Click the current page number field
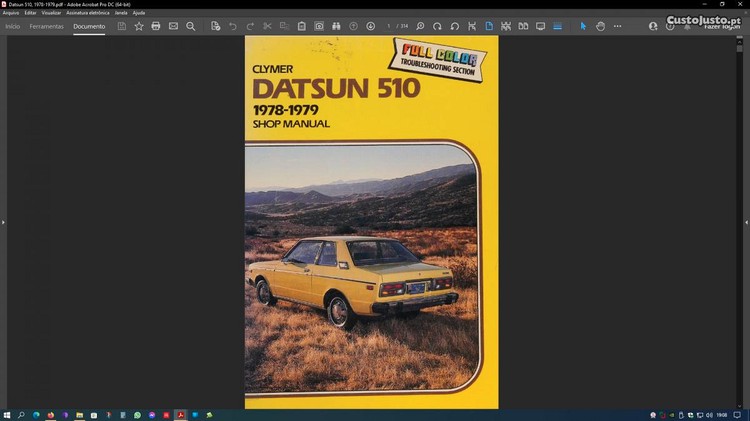This screenshot has width=750, height=421. (389, 26)
